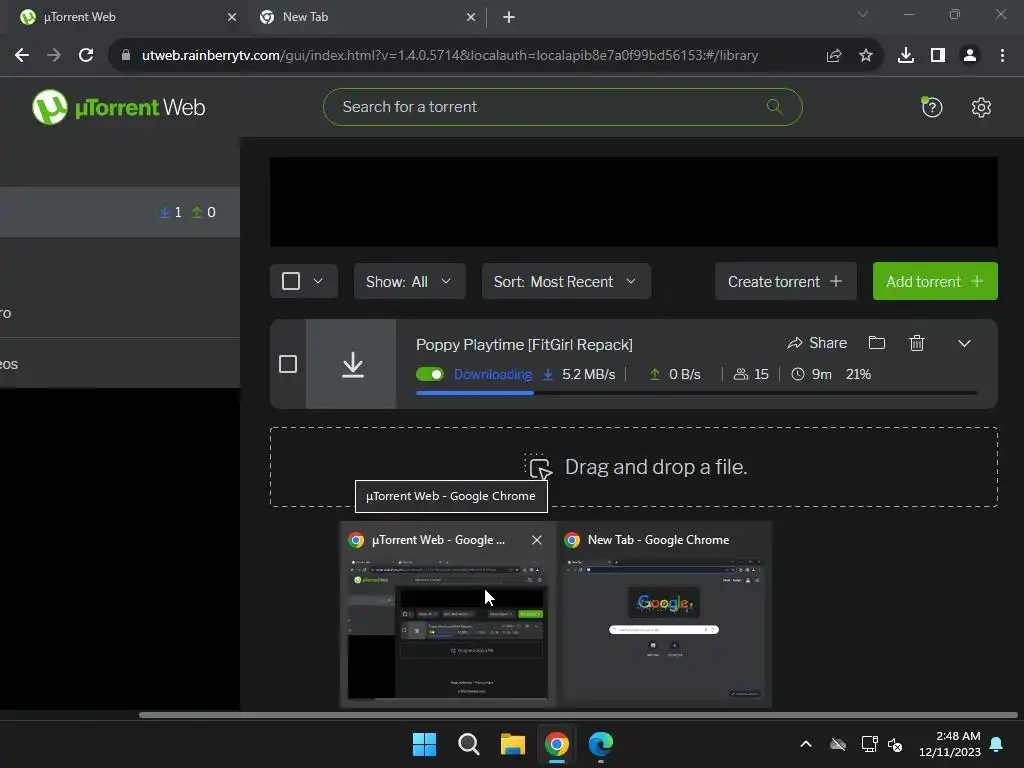Open the Sort: Most Recent dropdown
This screenshot has height=768, width=1024.
pyautogui.click(x=566, y=281)
